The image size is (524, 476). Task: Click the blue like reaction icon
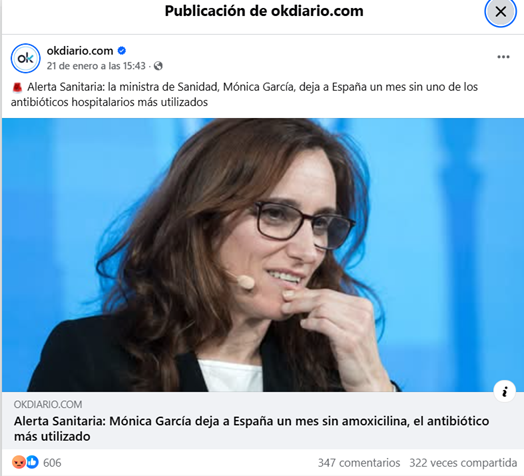tap(32, 462)
